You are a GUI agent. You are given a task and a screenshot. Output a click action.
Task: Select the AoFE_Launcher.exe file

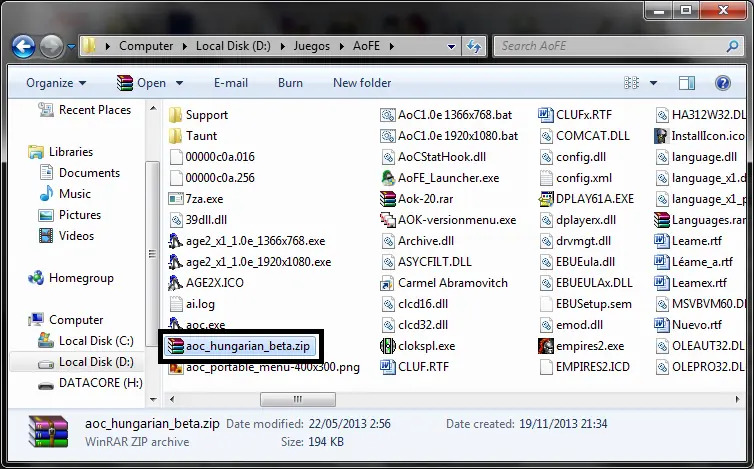(x=440, y=178)
